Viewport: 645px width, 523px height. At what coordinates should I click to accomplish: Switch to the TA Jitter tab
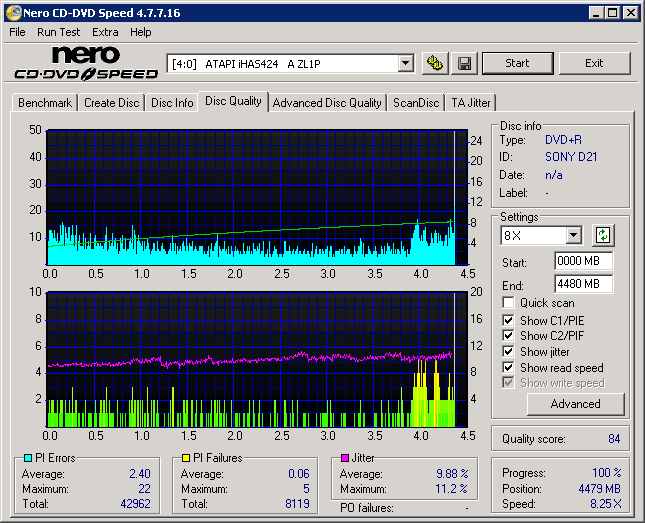470,103
